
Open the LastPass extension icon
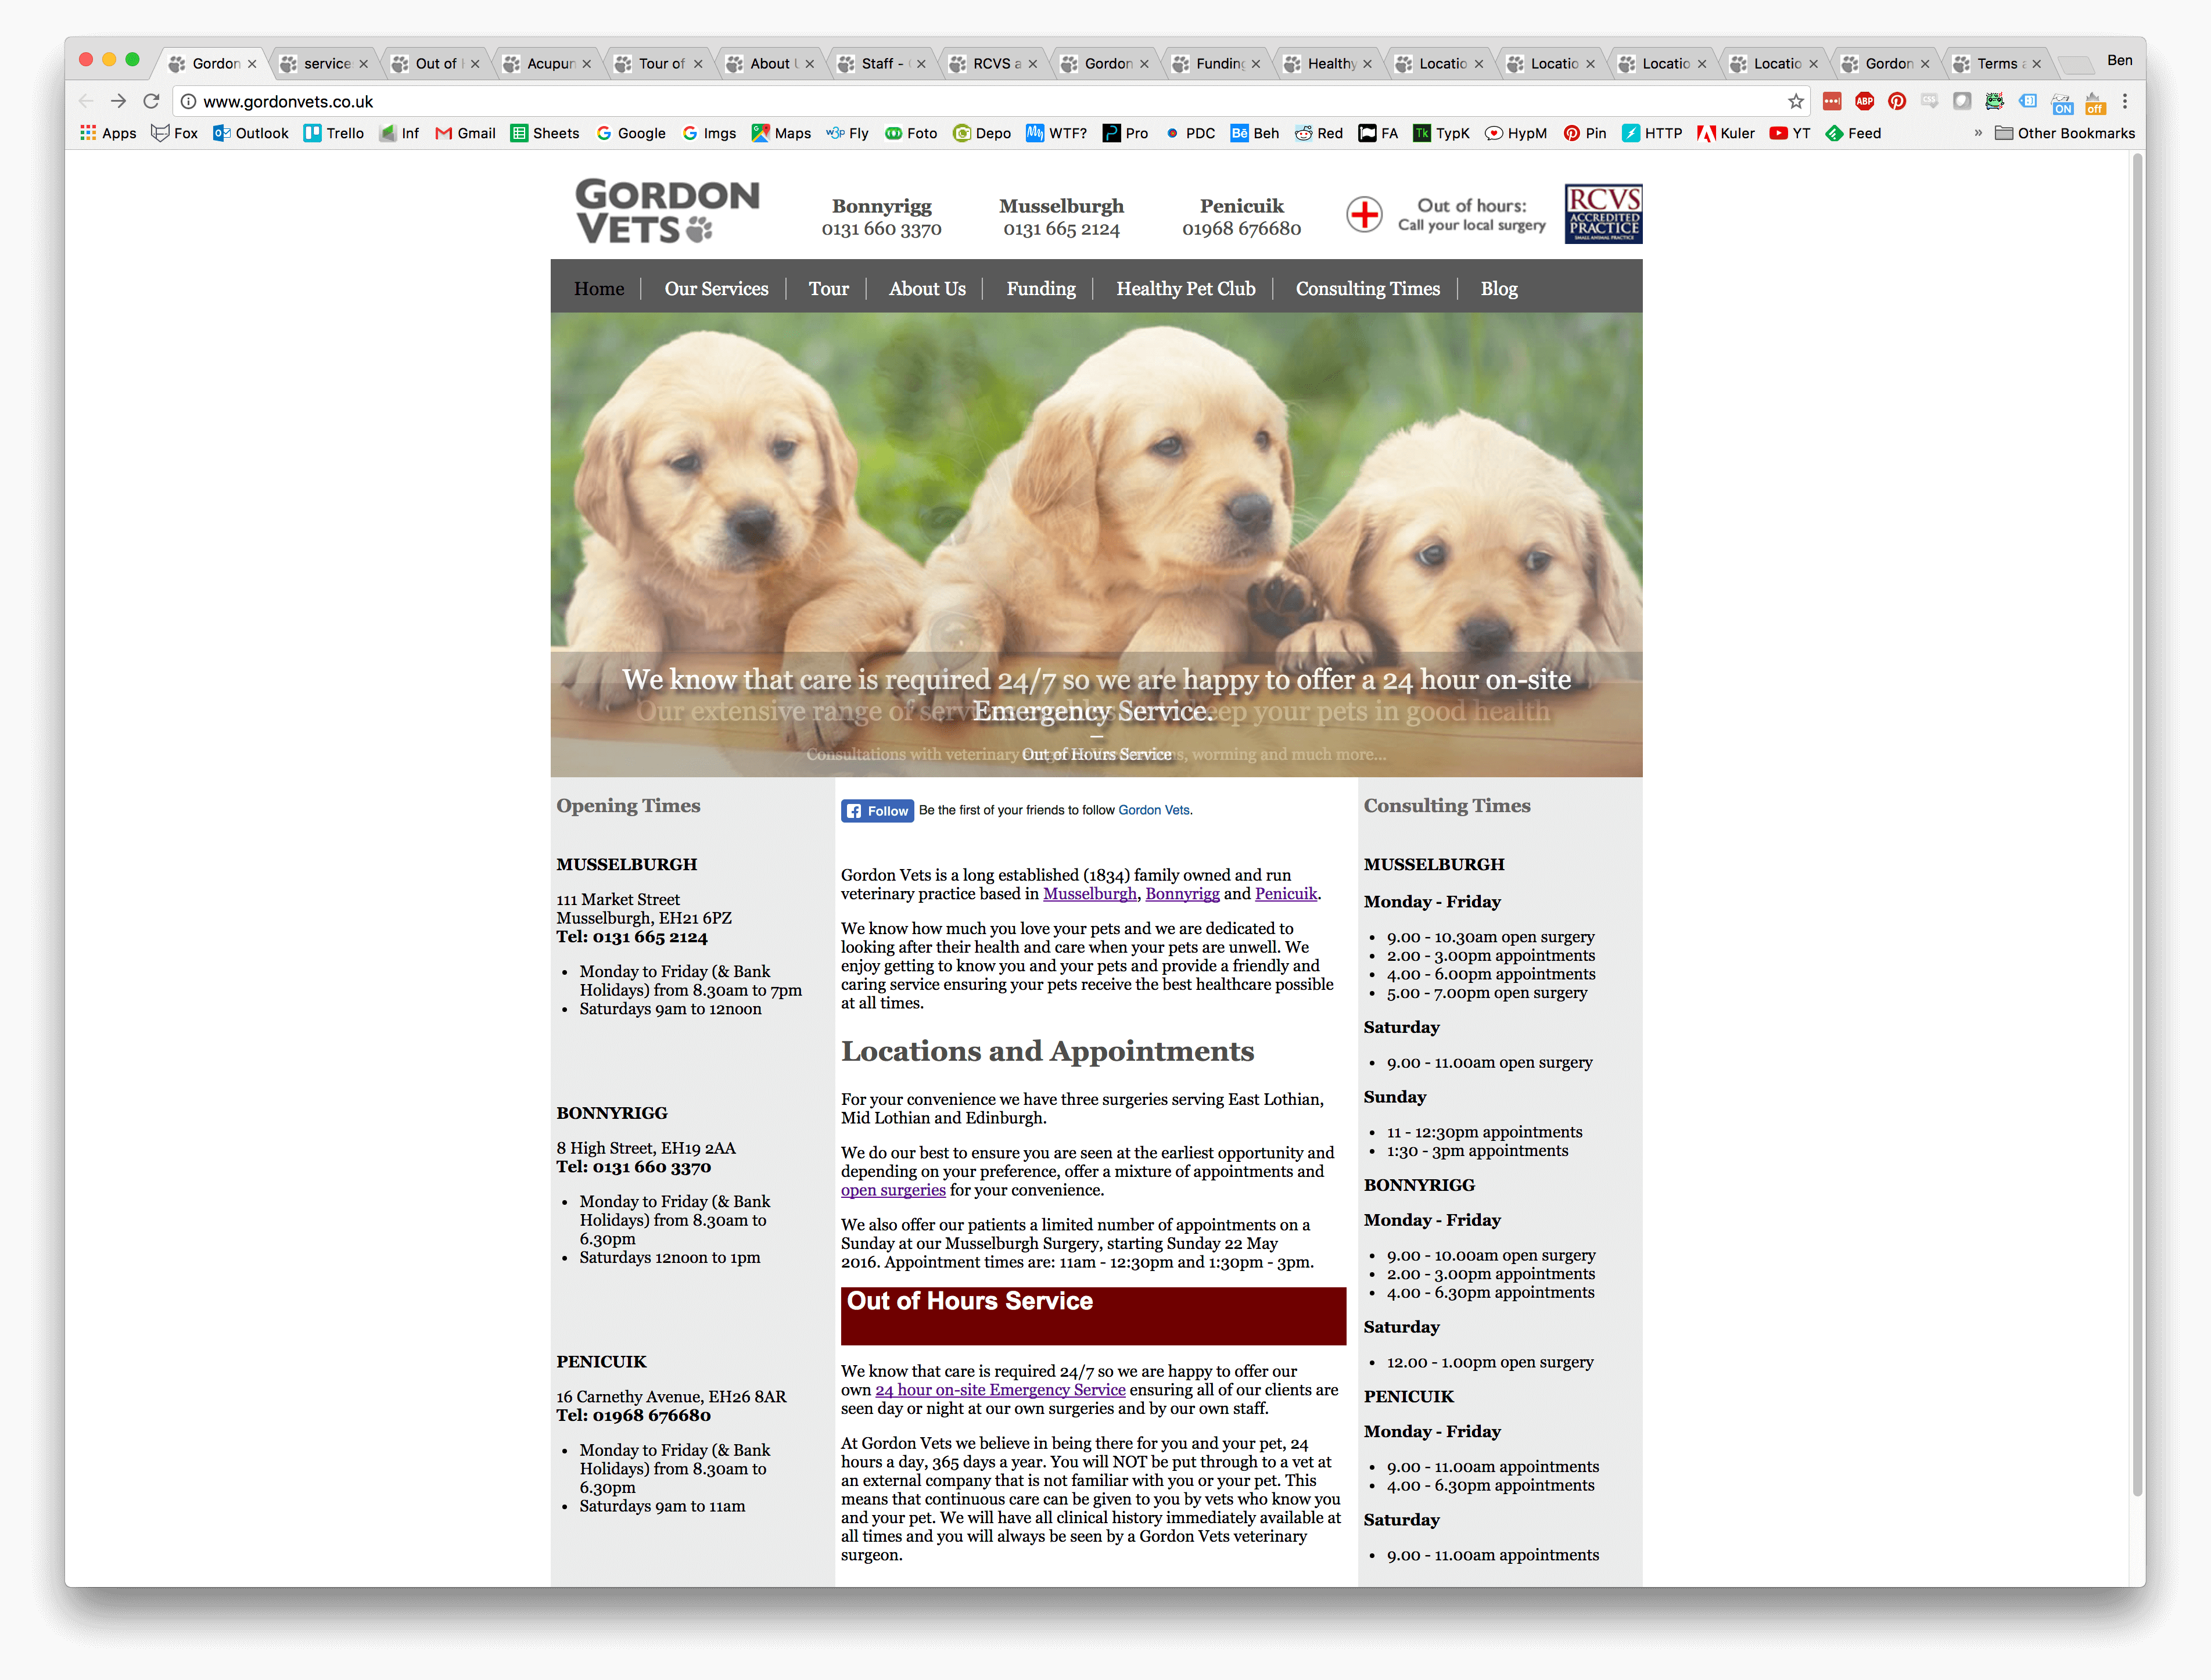[x=1832, y=101]
